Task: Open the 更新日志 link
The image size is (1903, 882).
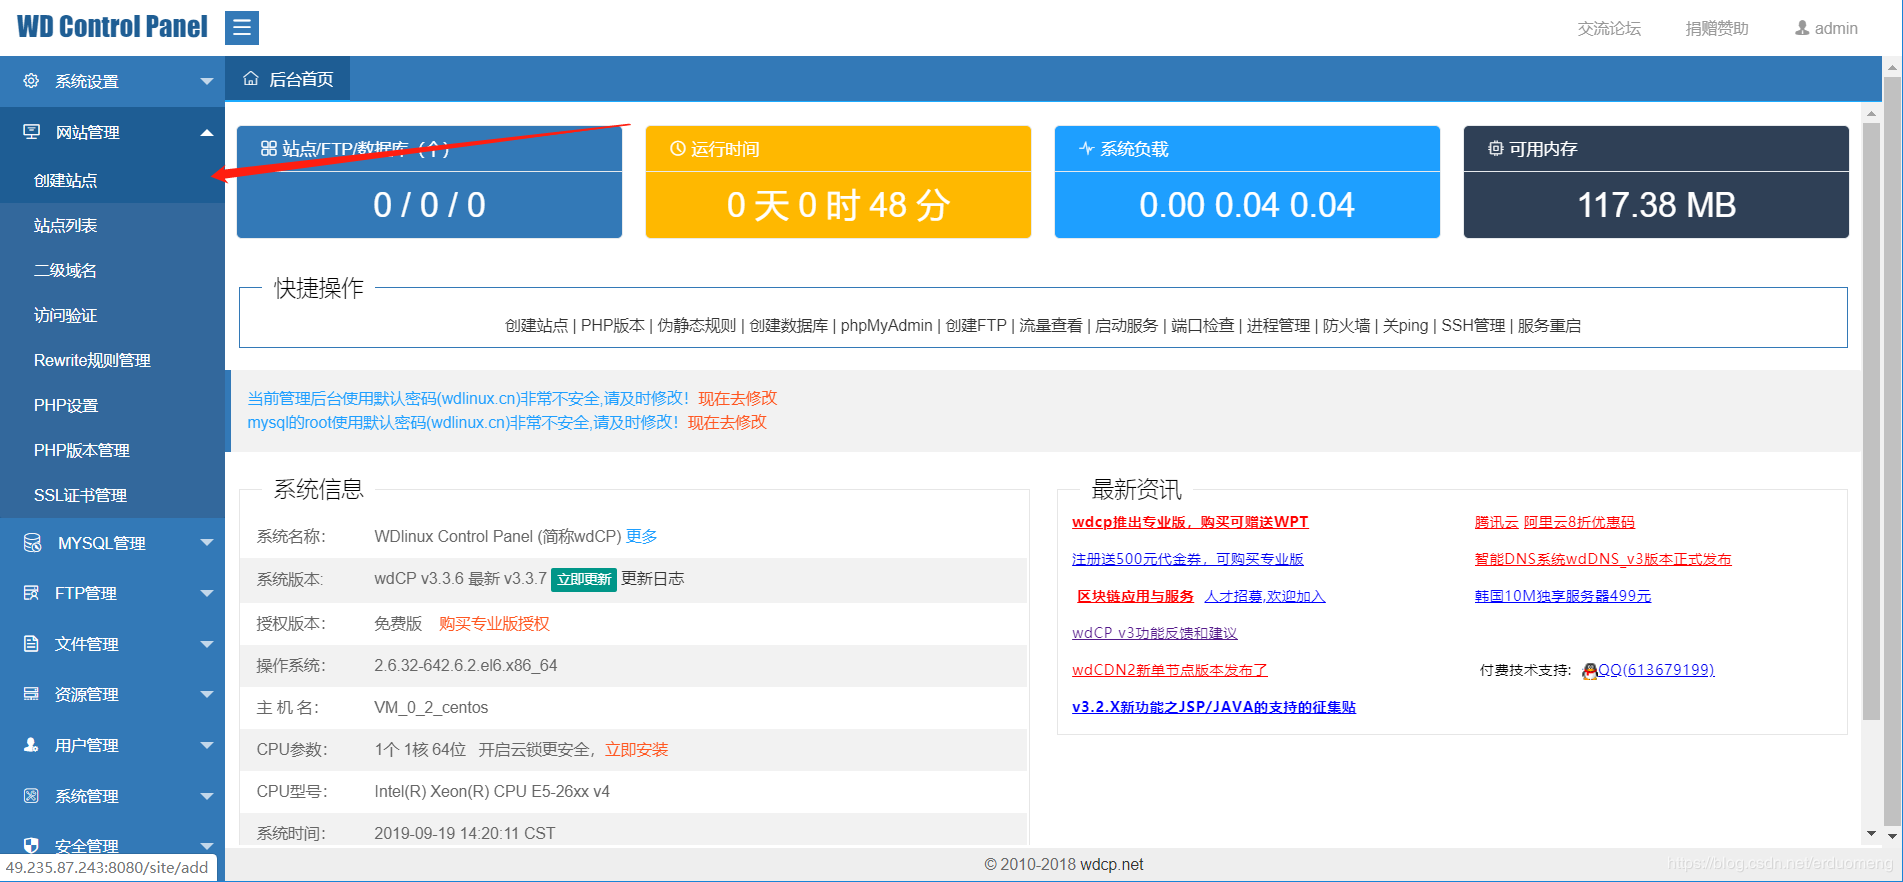Action: tap(653, 579)
